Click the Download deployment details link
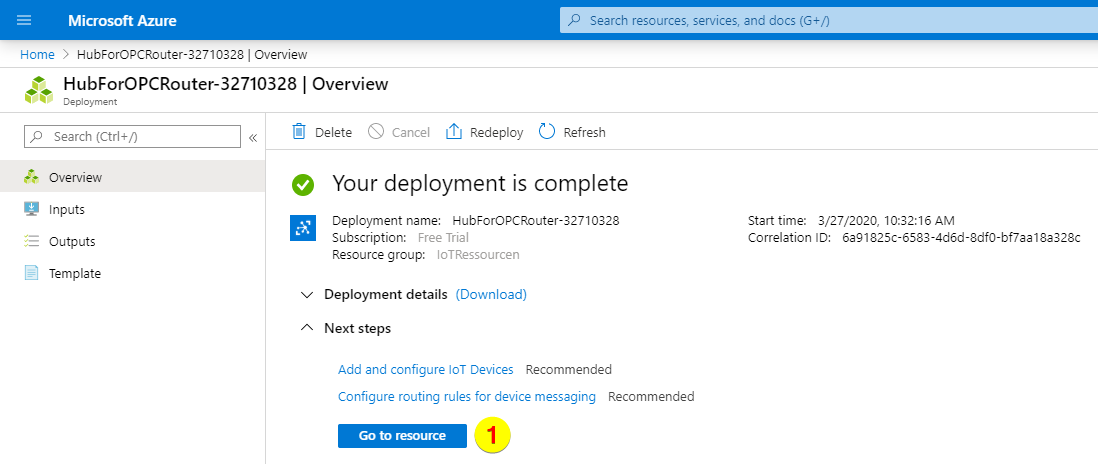1098x464 pixels. pyautogui.click(x=491, y=294)
